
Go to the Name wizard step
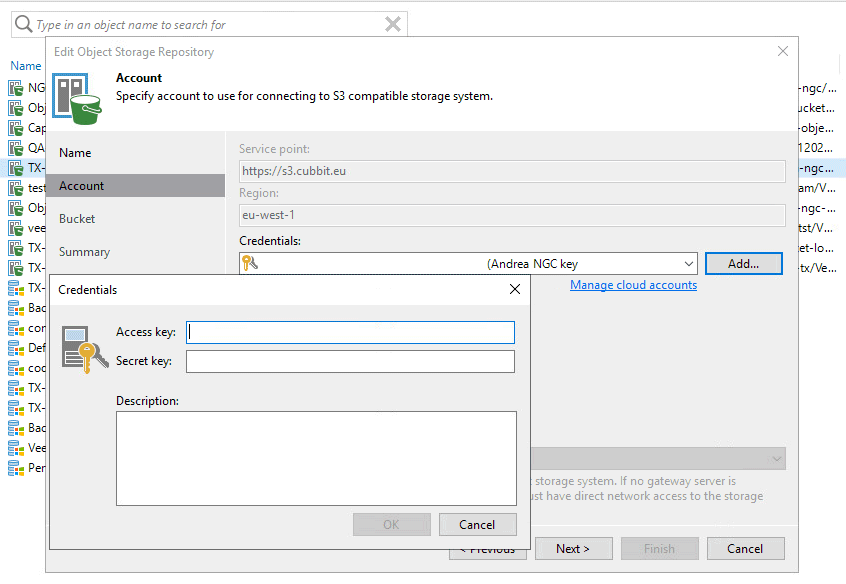(75, 153)
